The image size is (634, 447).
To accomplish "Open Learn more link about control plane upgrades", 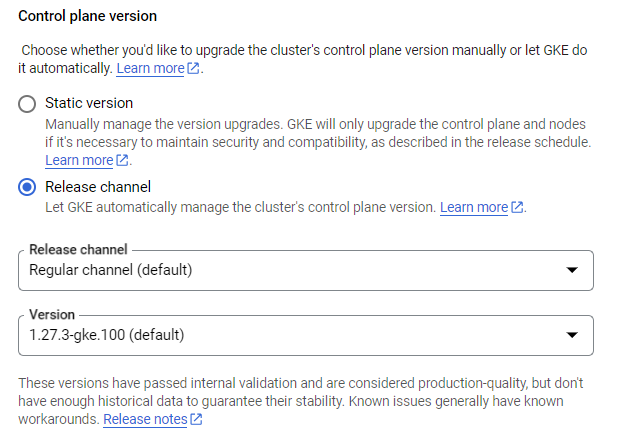I will point(150,69).
